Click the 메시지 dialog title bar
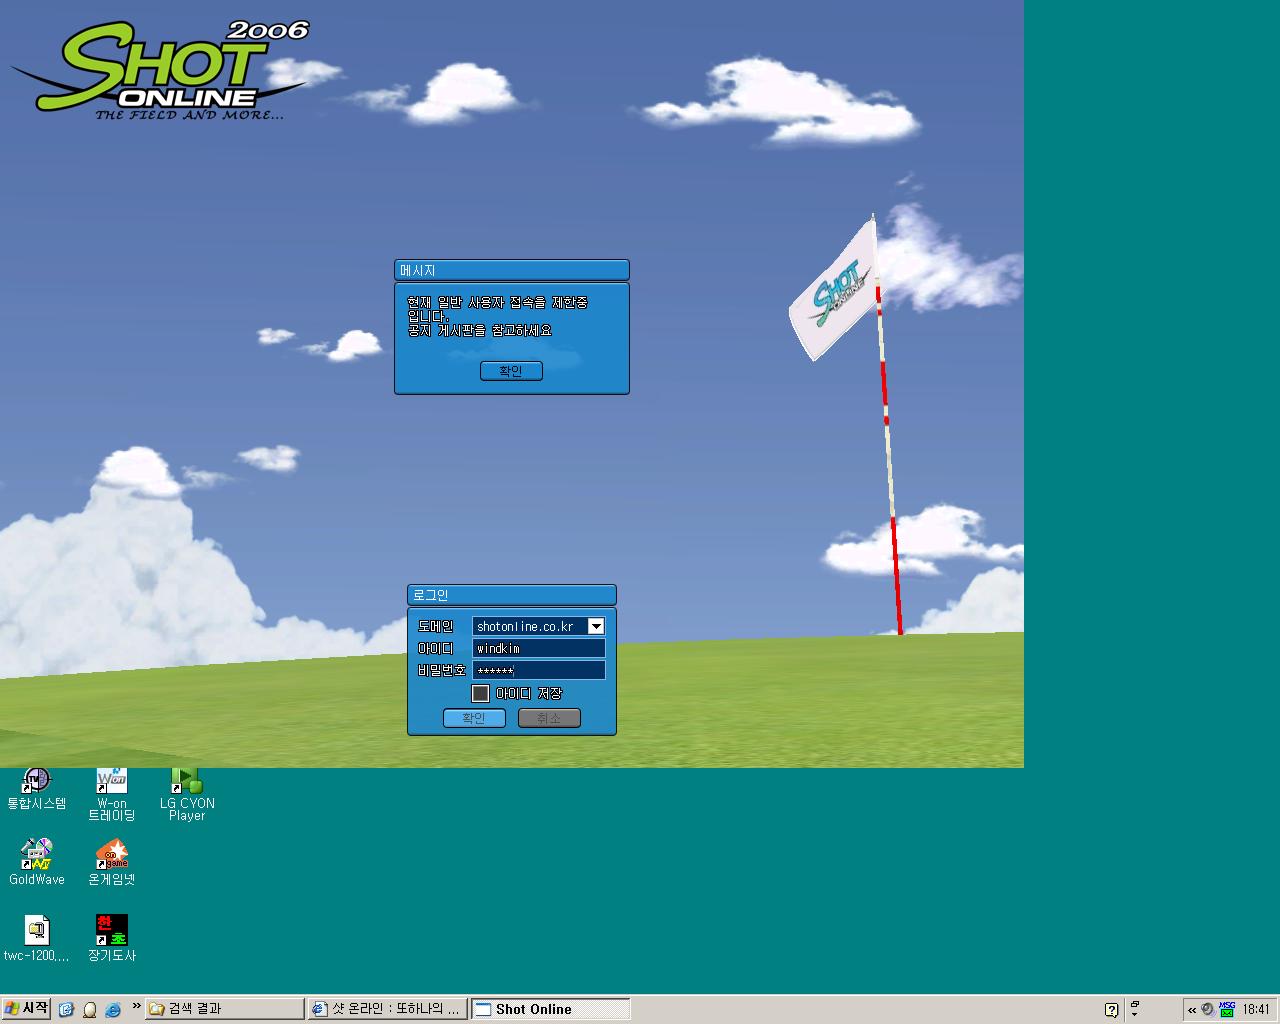This screenshot has height=1024, width=1280. click(x=512, y=270)
